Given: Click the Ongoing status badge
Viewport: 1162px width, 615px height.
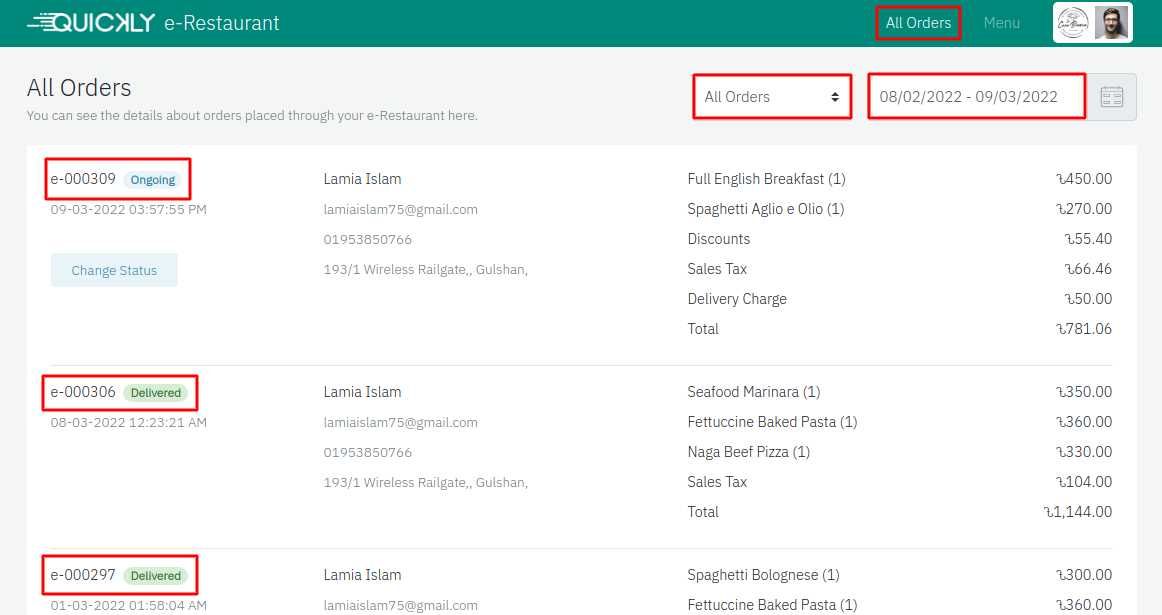Looking at the screenshot, I should [153, 180].
